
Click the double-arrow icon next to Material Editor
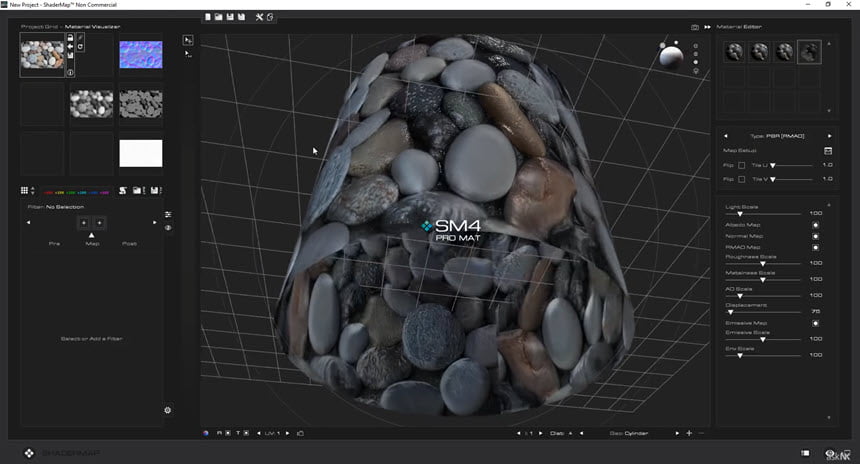pyautogui.click(x=708, y=27)
